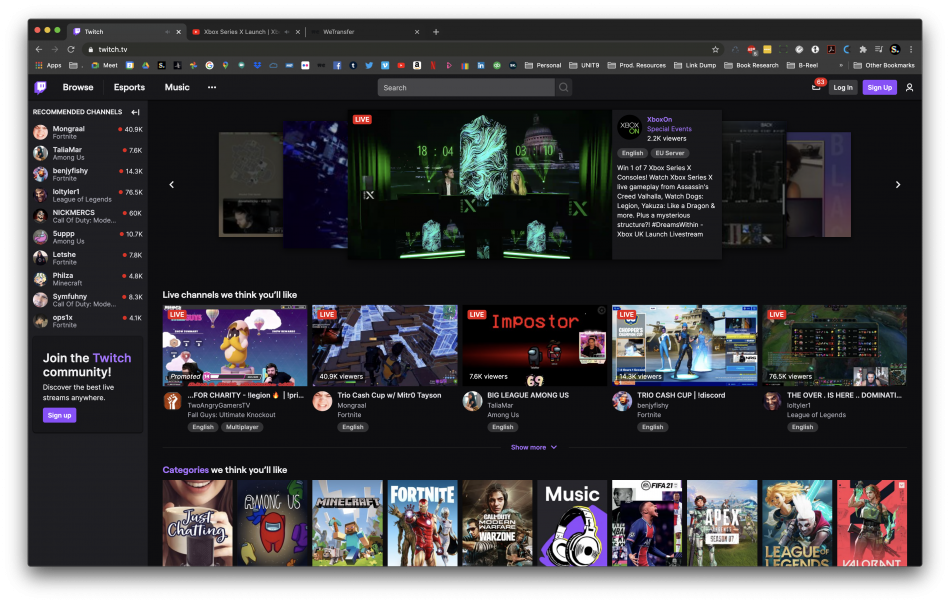Open the more navigation options ellipsis
Viewport: 950px width, 603px height.
tap(211, 87)
